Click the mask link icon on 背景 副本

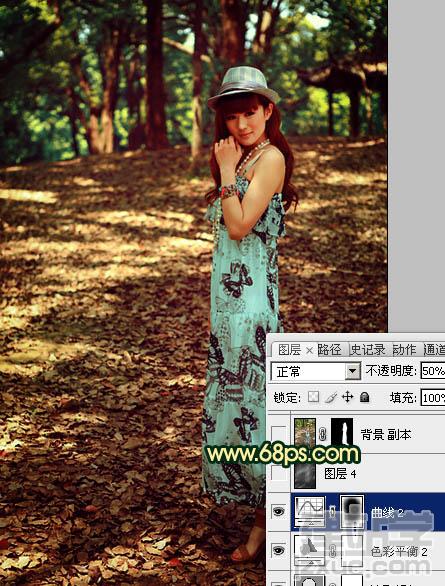pyautogui.click(x=323, y=434)
